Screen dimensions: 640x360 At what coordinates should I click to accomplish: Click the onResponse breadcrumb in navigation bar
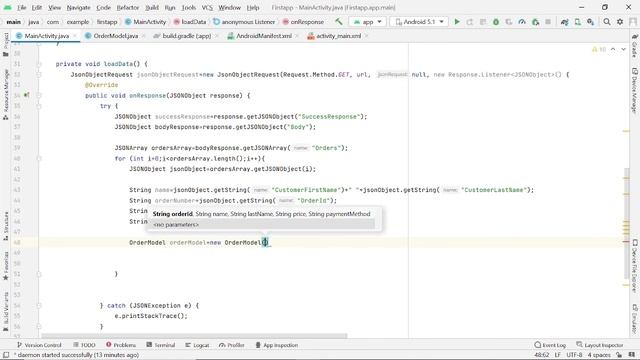click(303, 22)
